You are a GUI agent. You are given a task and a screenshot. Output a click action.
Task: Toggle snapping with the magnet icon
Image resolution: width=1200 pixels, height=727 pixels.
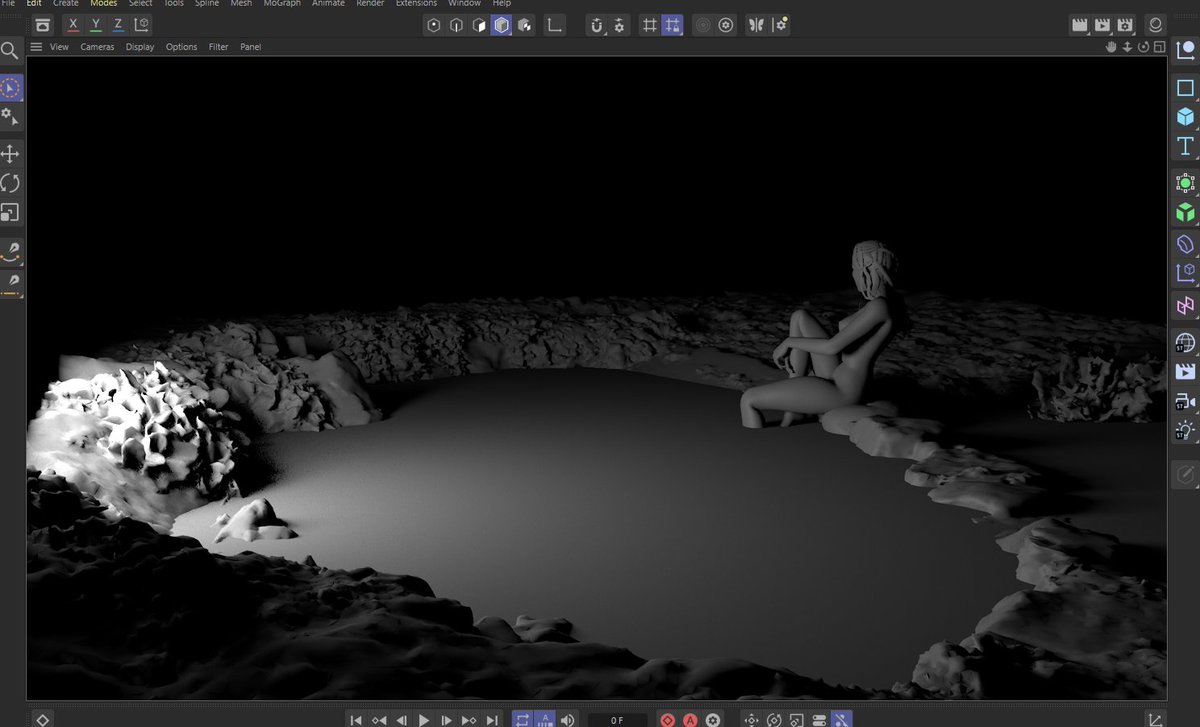[597, 25]
